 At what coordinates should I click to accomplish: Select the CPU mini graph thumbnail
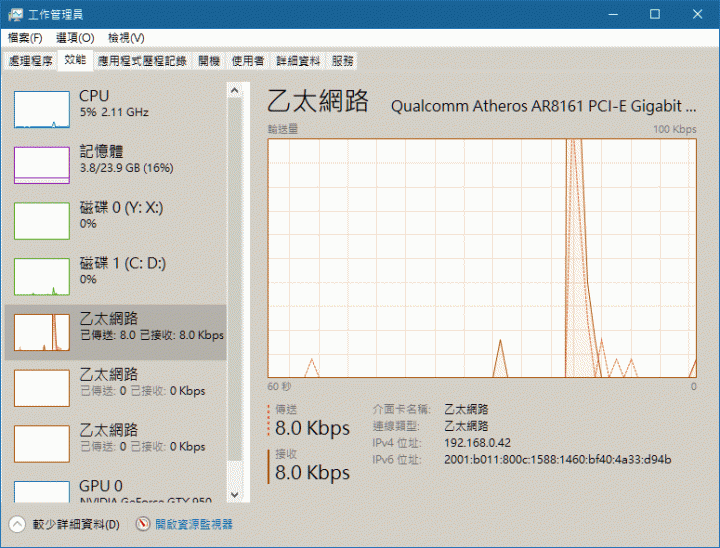42,108
